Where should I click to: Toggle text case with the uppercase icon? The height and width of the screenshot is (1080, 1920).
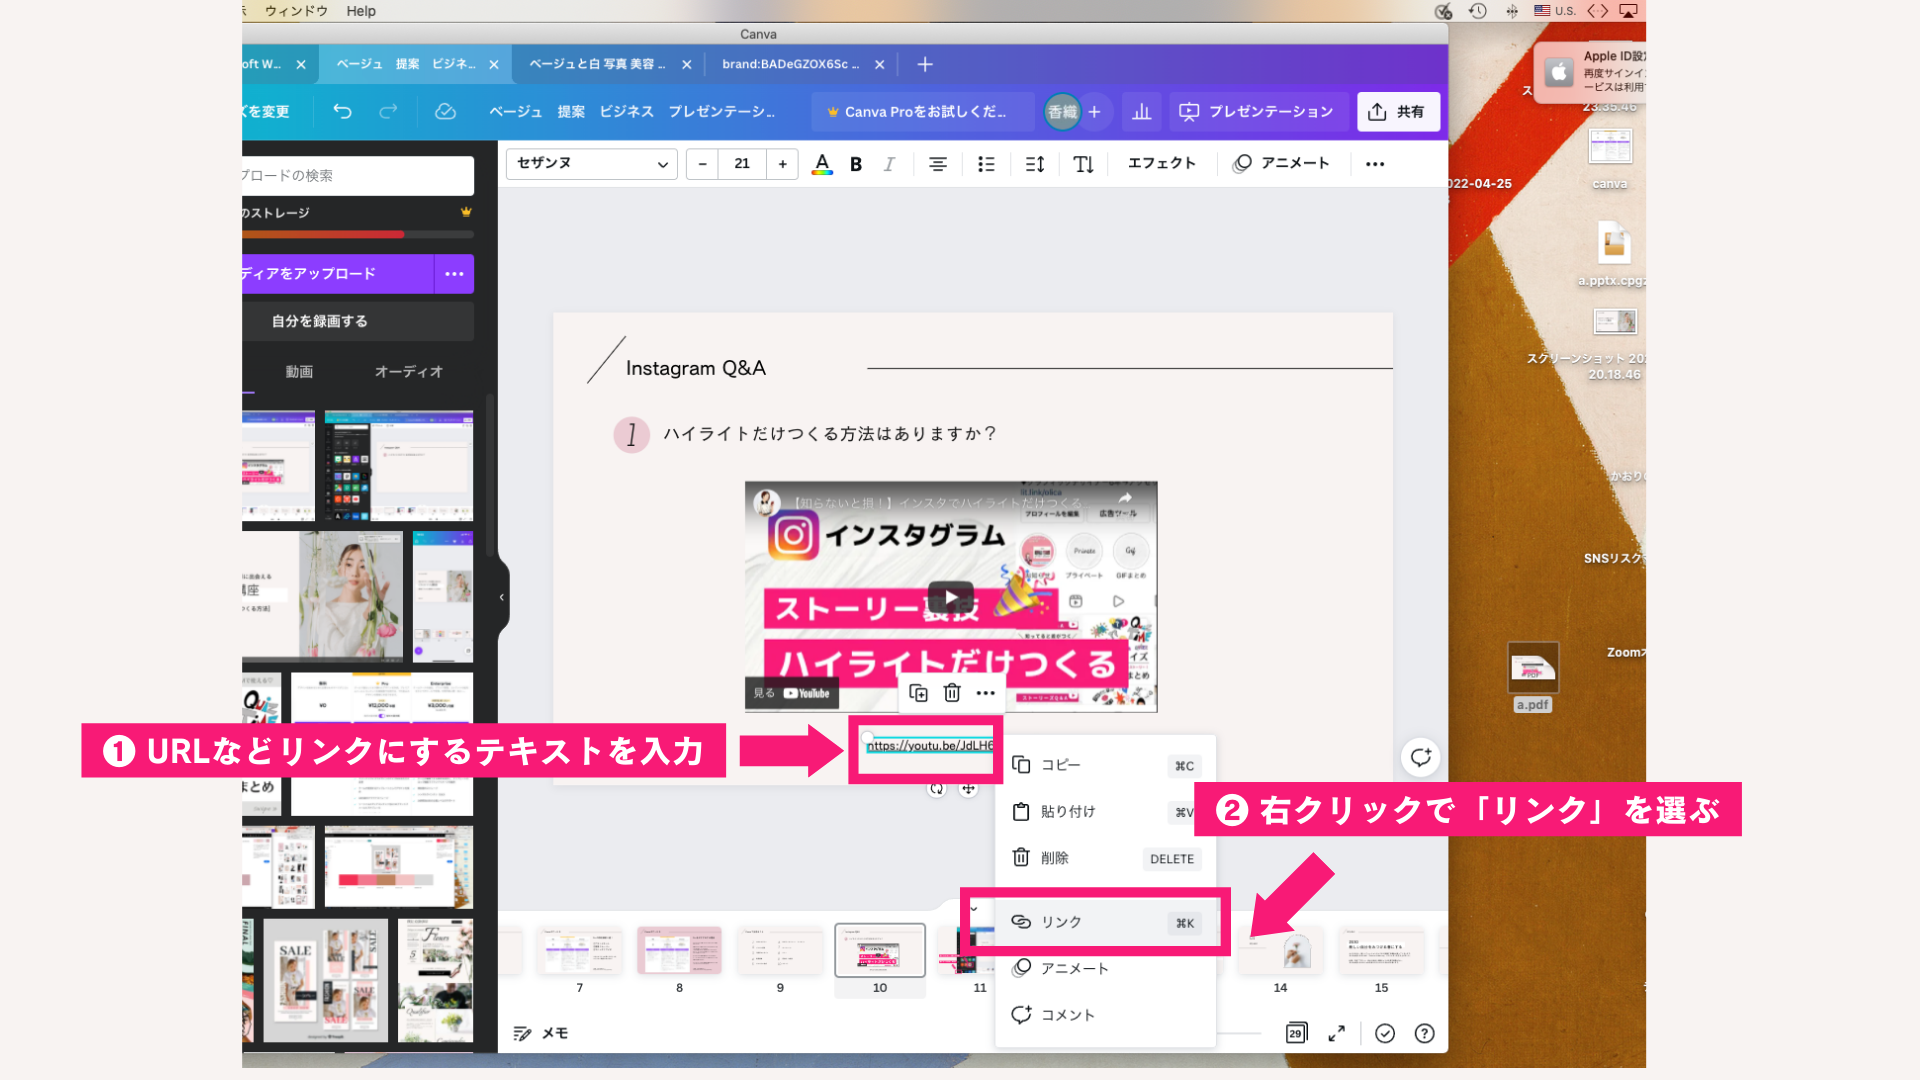tap(1084, 163)
